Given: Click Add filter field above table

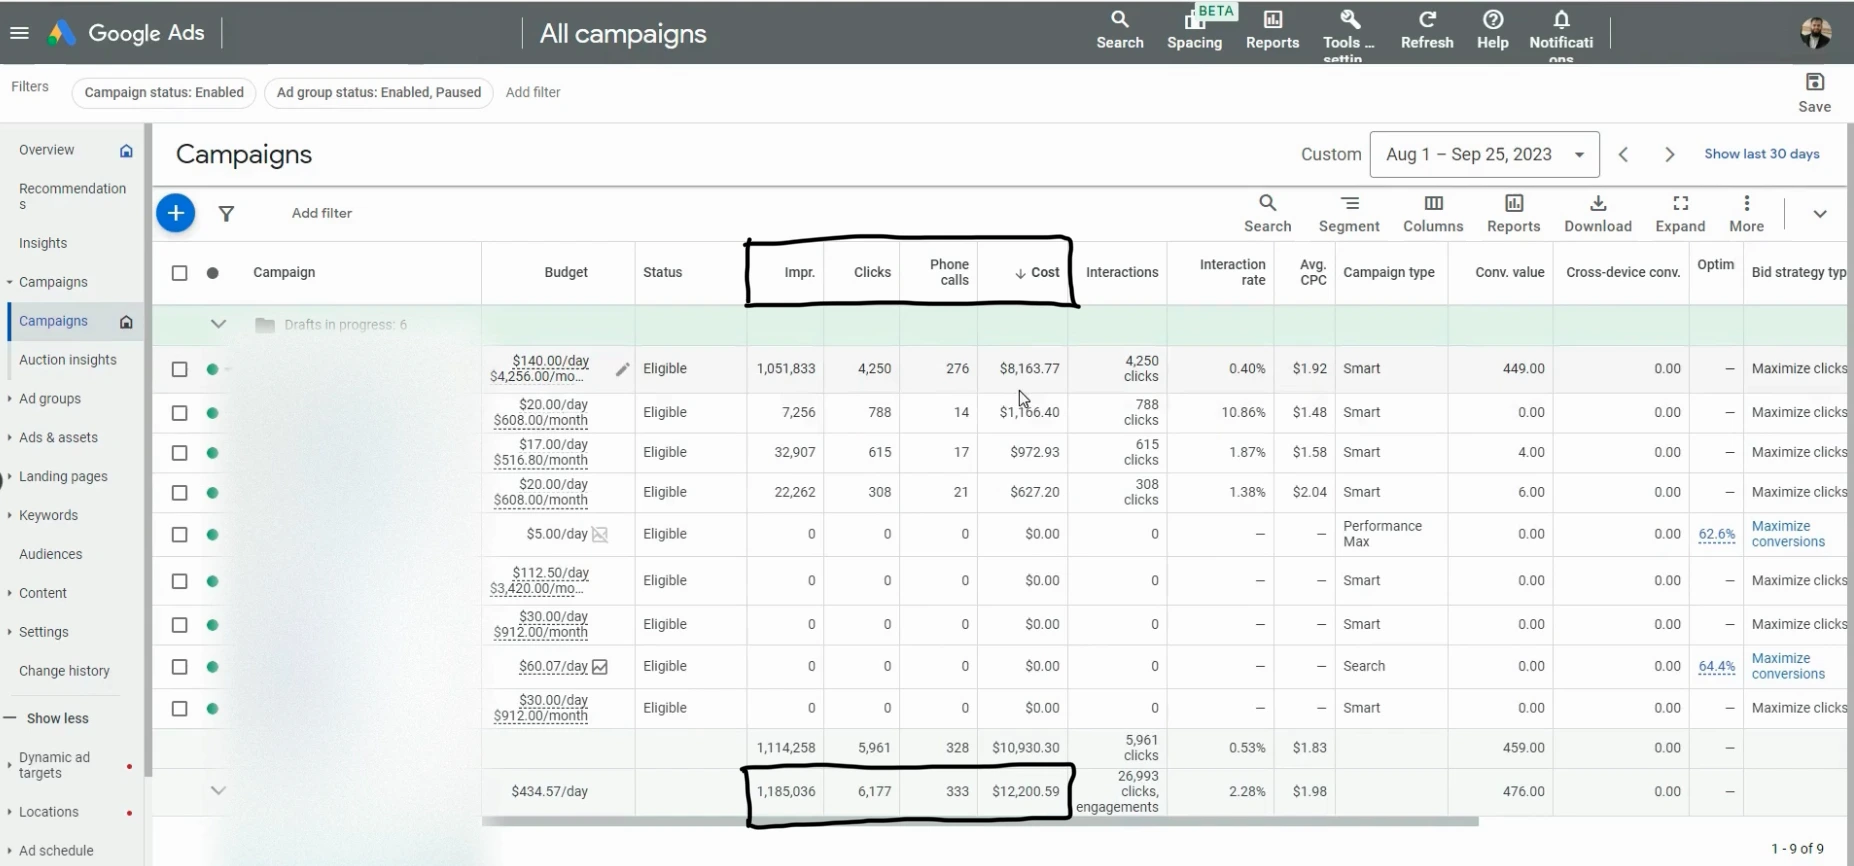Looking at the screenshot, I should point(321,213).
